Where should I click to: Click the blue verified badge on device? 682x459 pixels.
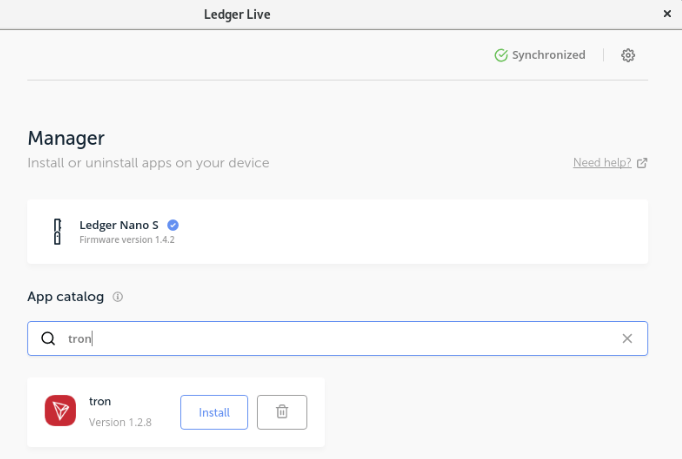[173, 225]
